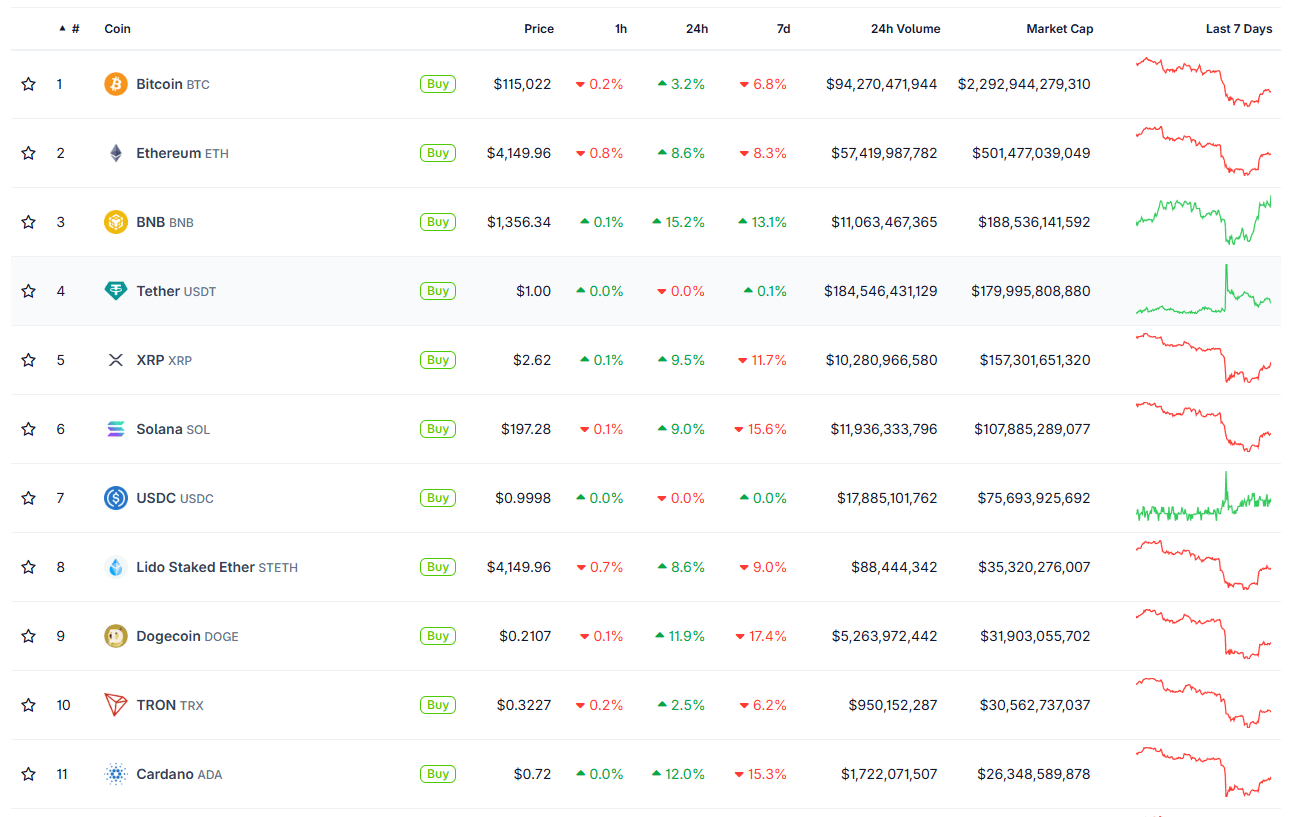Screen dimensions: 1300x817
Task: Click the Ethereum diamond logo icon
Action: pos(116,153)
